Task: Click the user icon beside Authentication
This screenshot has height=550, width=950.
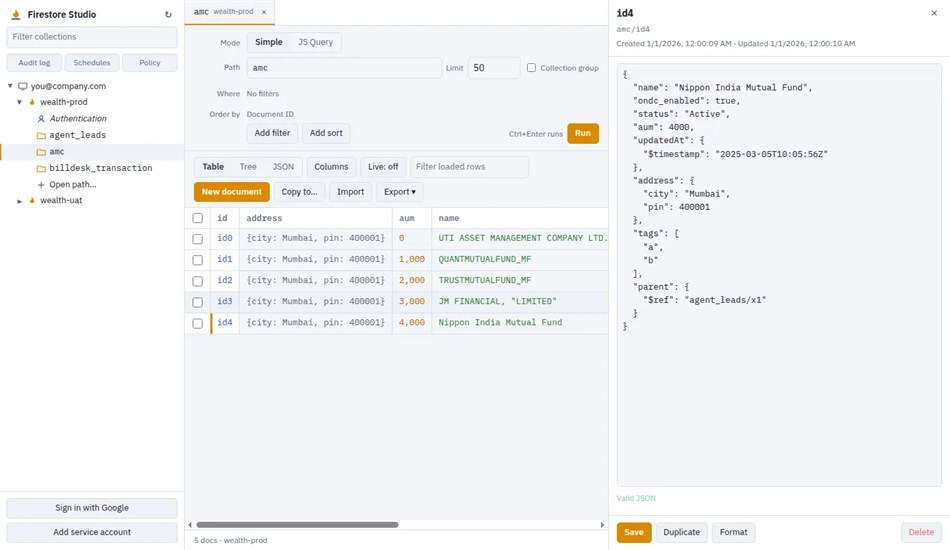Action: (41, 119)
